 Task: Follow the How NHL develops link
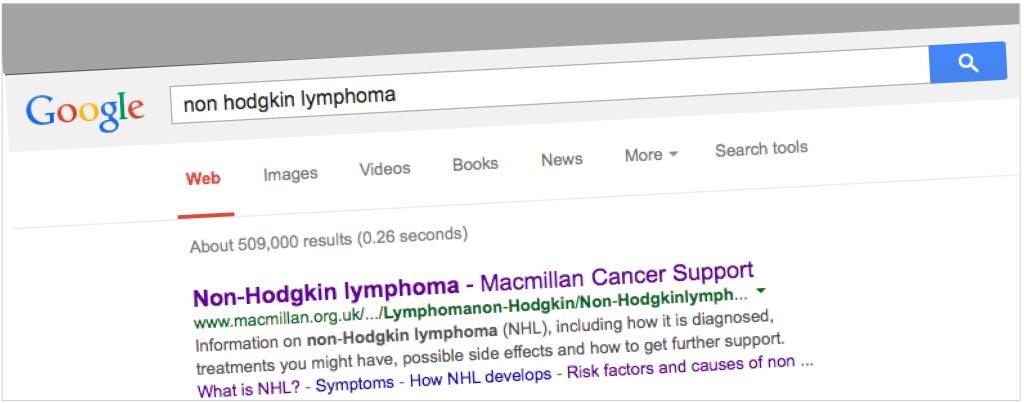tap(480, 378)
